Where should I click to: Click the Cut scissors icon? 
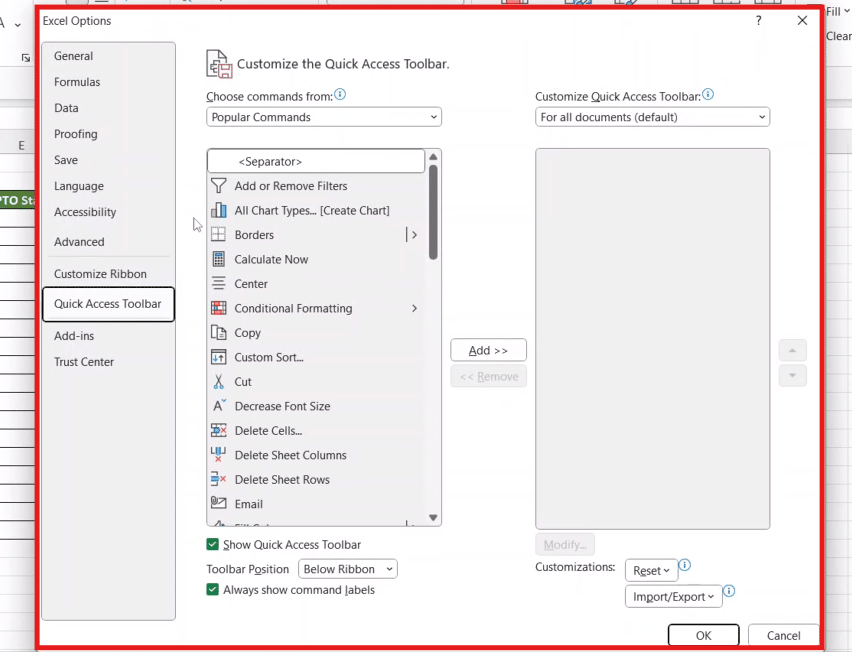(218, 381)
